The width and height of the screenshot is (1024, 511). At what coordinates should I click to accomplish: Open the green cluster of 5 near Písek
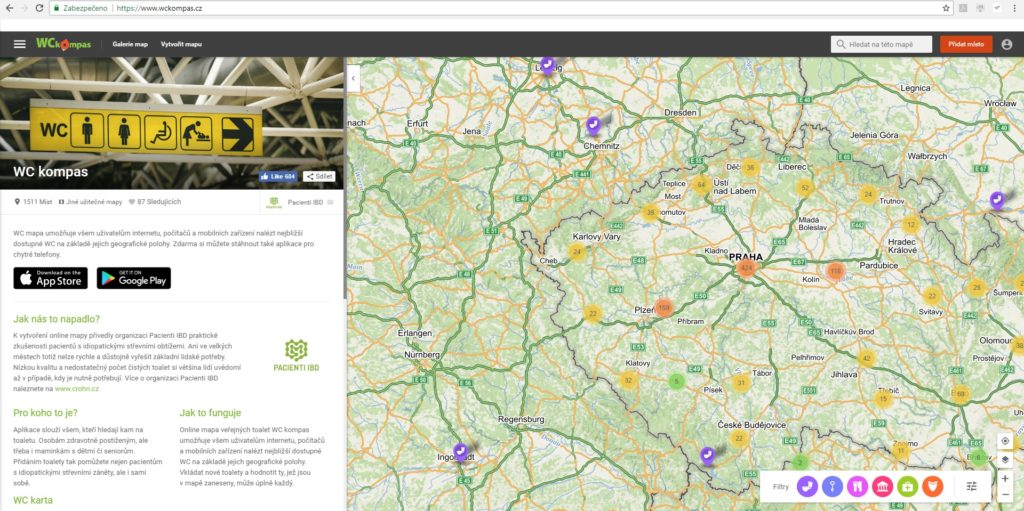(677, 381)
